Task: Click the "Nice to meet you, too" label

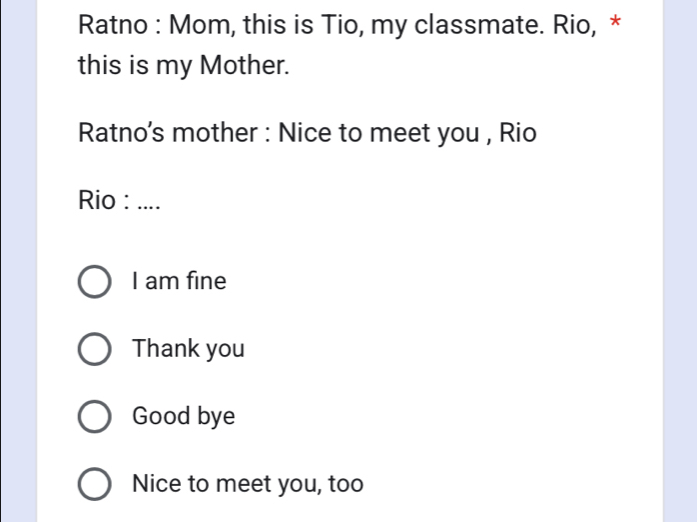Action: pos(247,485)
